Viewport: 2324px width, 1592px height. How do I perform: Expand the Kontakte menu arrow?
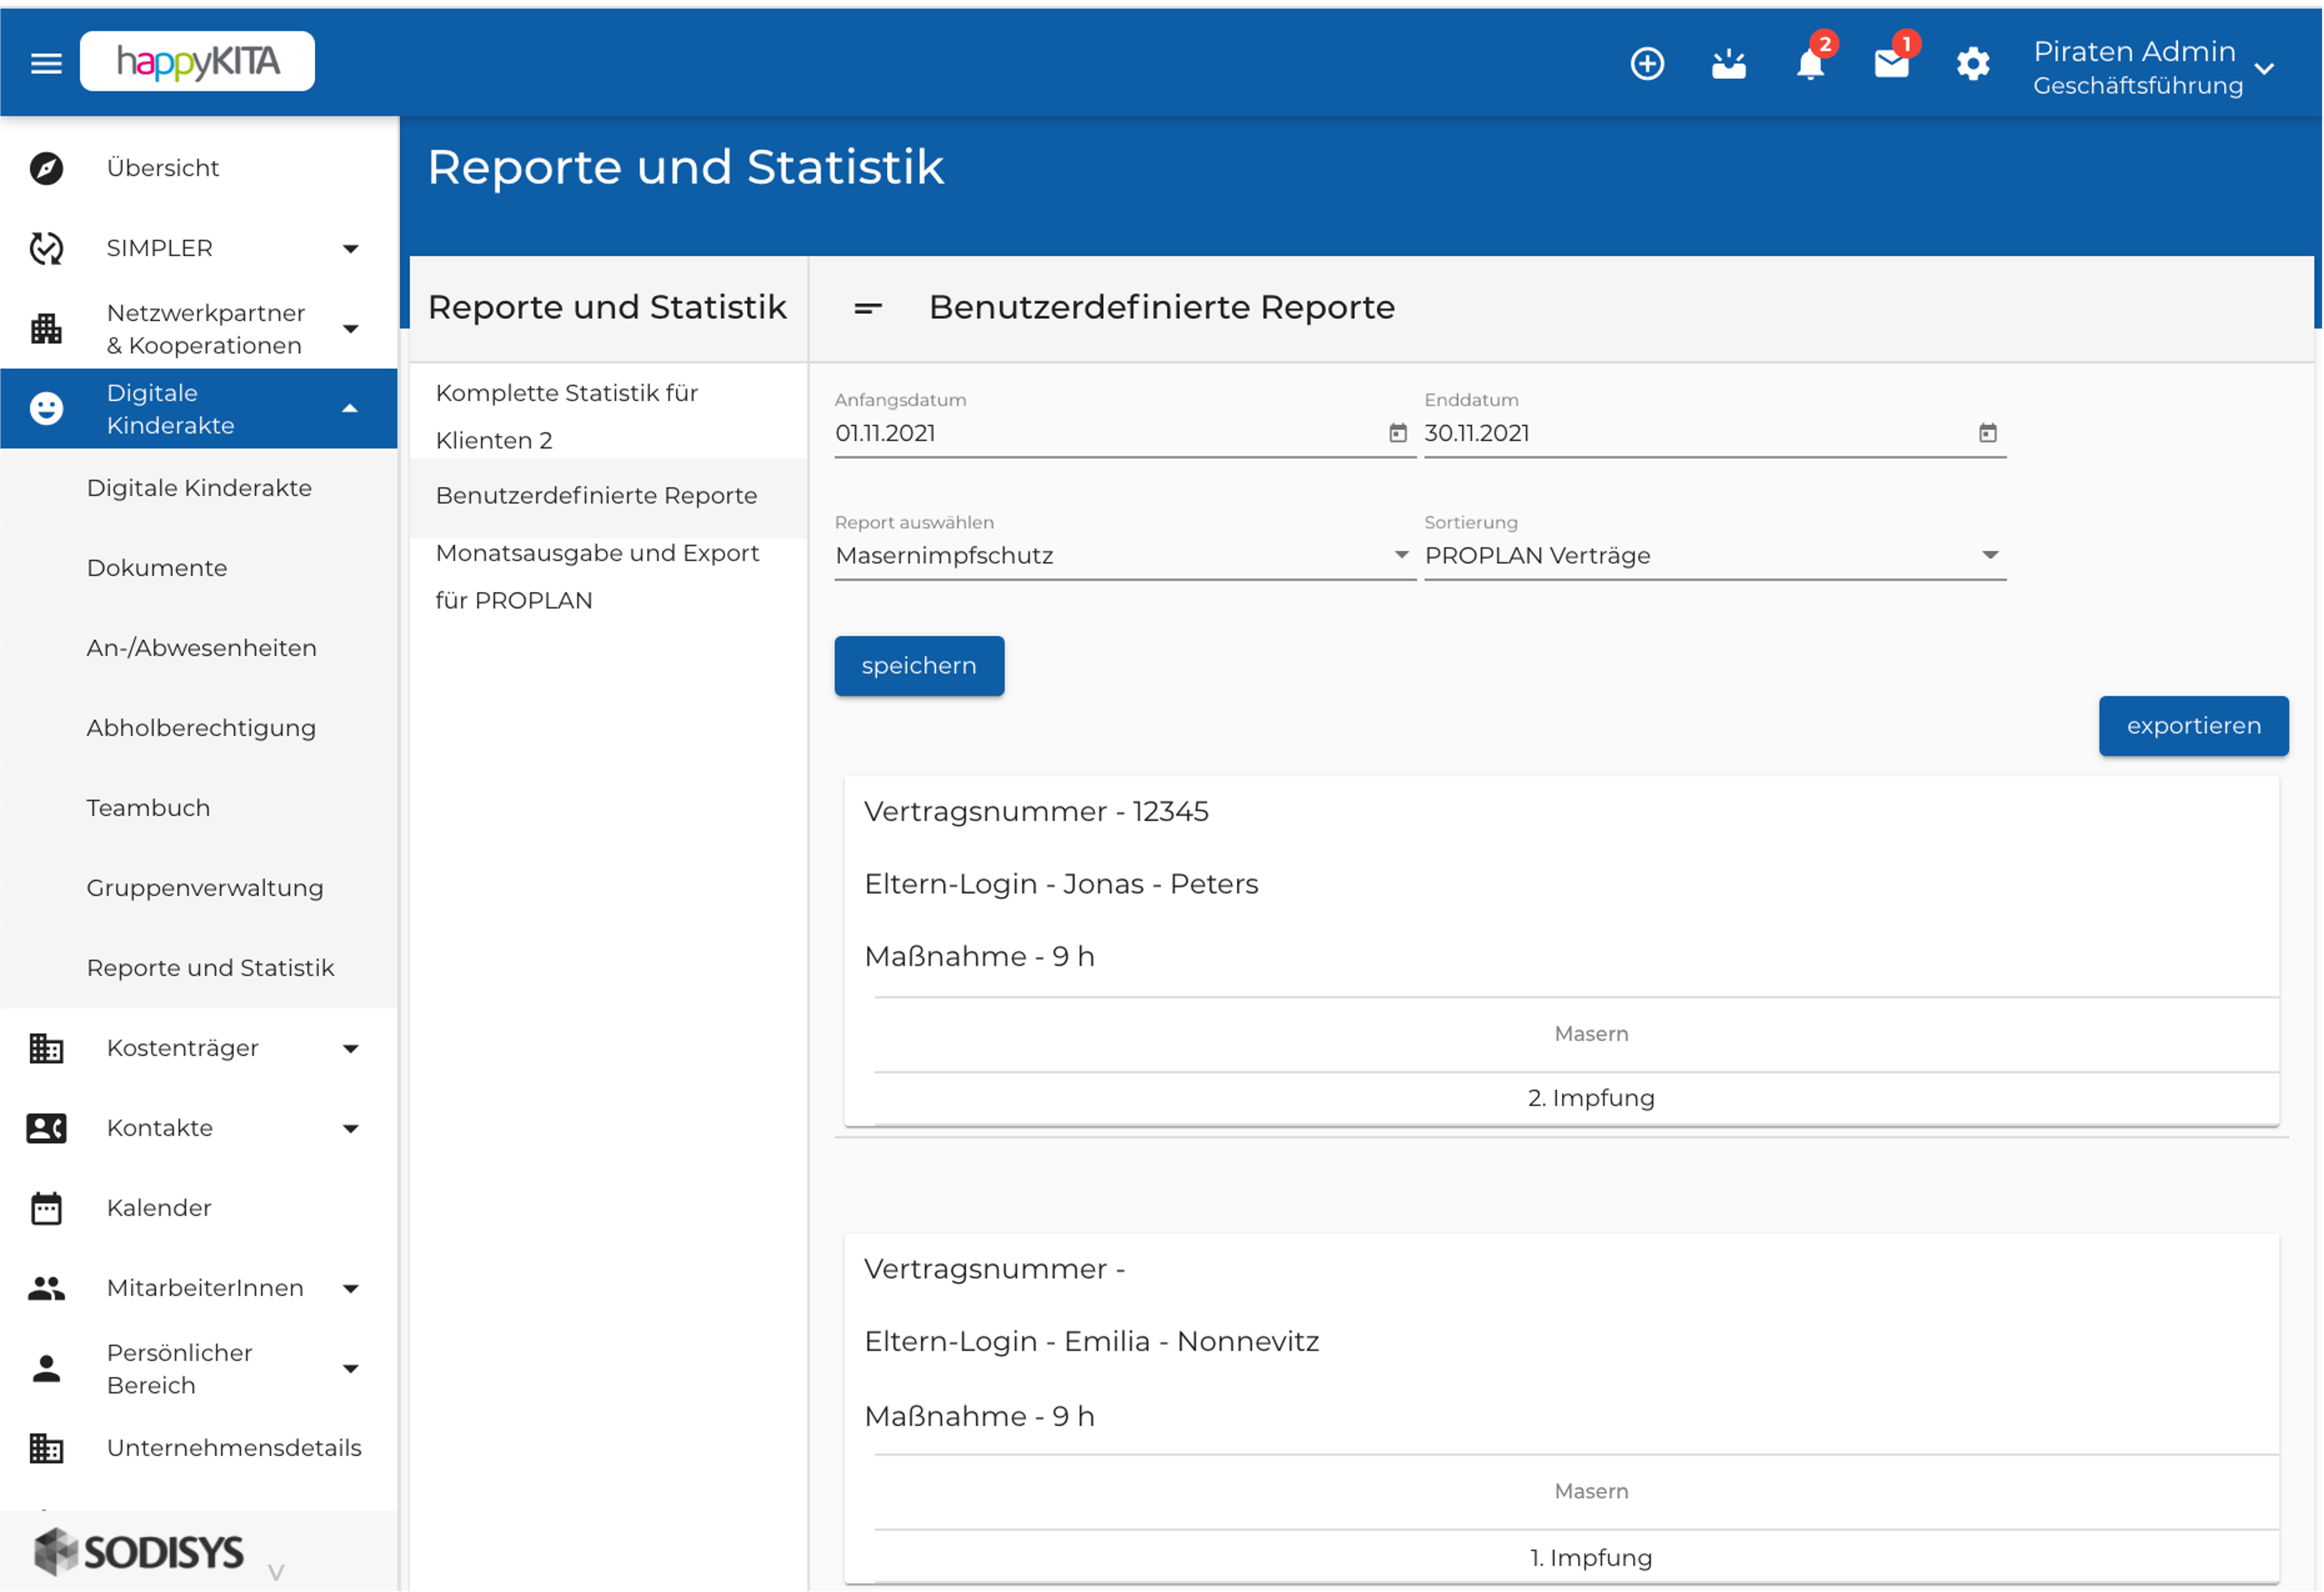pos(351,1128)
